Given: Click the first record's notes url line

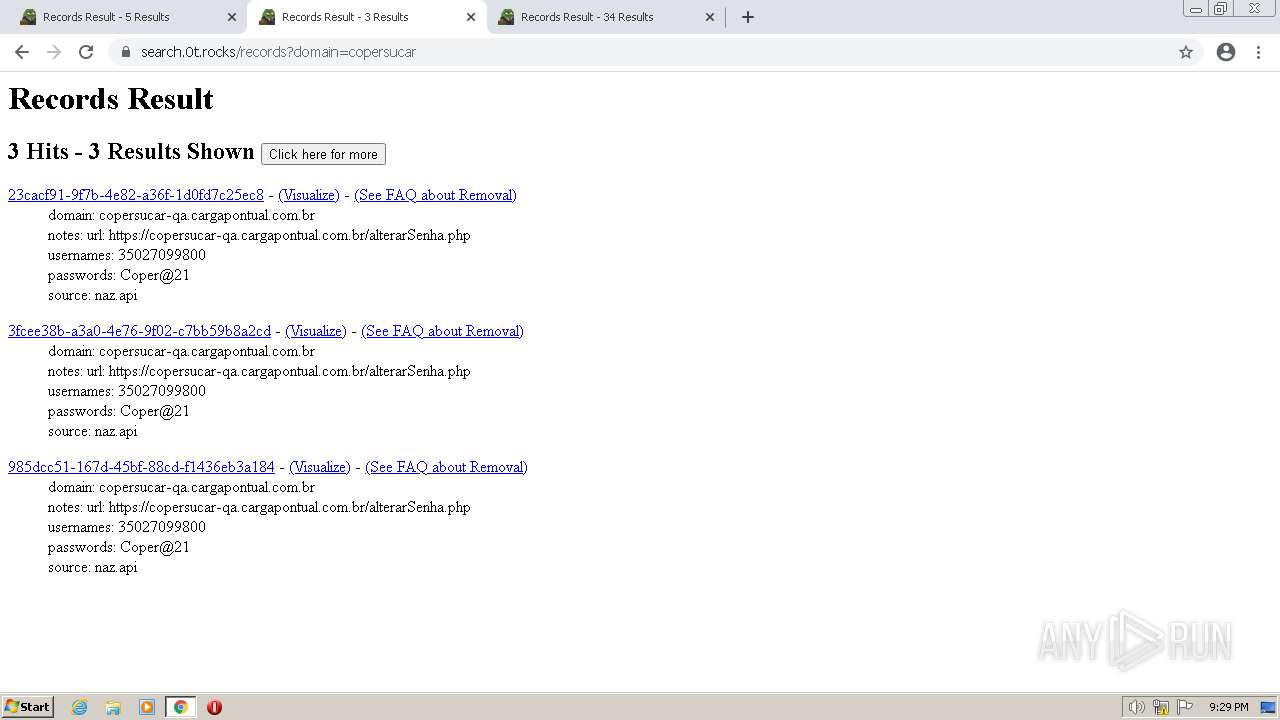Looking at the screenshot, I should point(259,235).
